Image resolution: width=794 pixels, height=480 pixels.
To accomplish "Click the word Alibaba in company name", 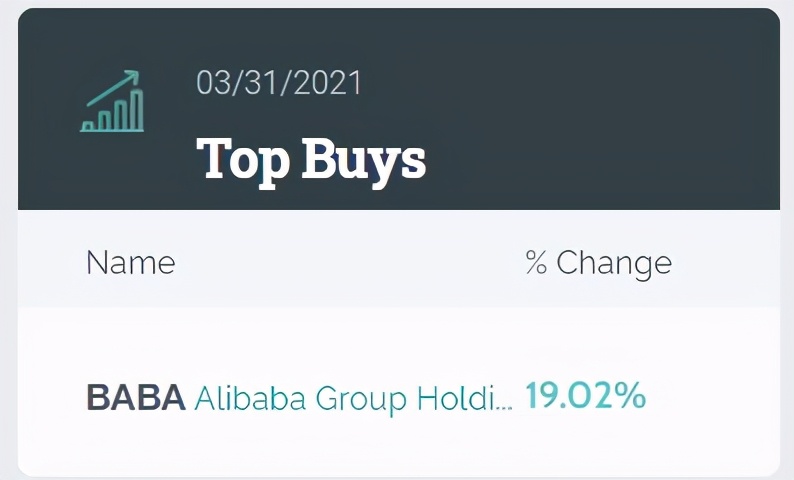I will [250, 398].
